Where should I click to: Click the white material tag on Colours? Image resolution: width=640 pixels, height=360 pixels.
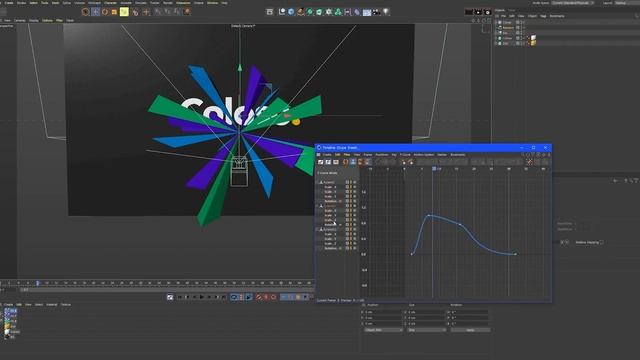pos(533,38)
